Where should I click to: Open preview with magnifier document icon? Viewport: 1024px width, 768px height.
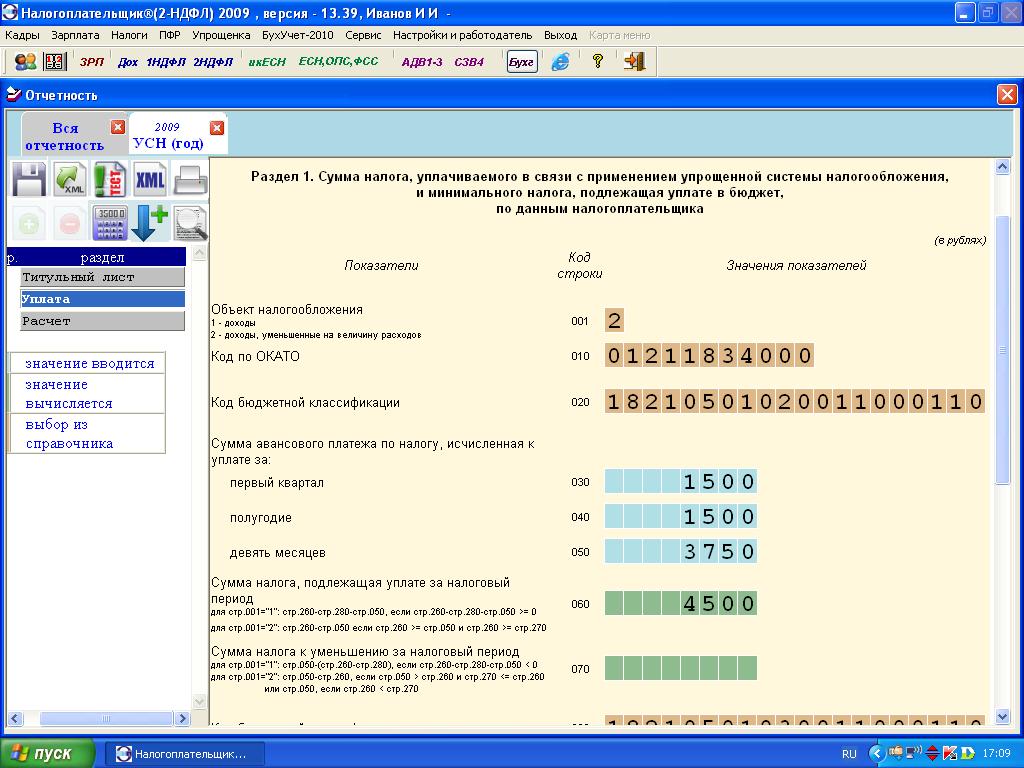(190, 223)
